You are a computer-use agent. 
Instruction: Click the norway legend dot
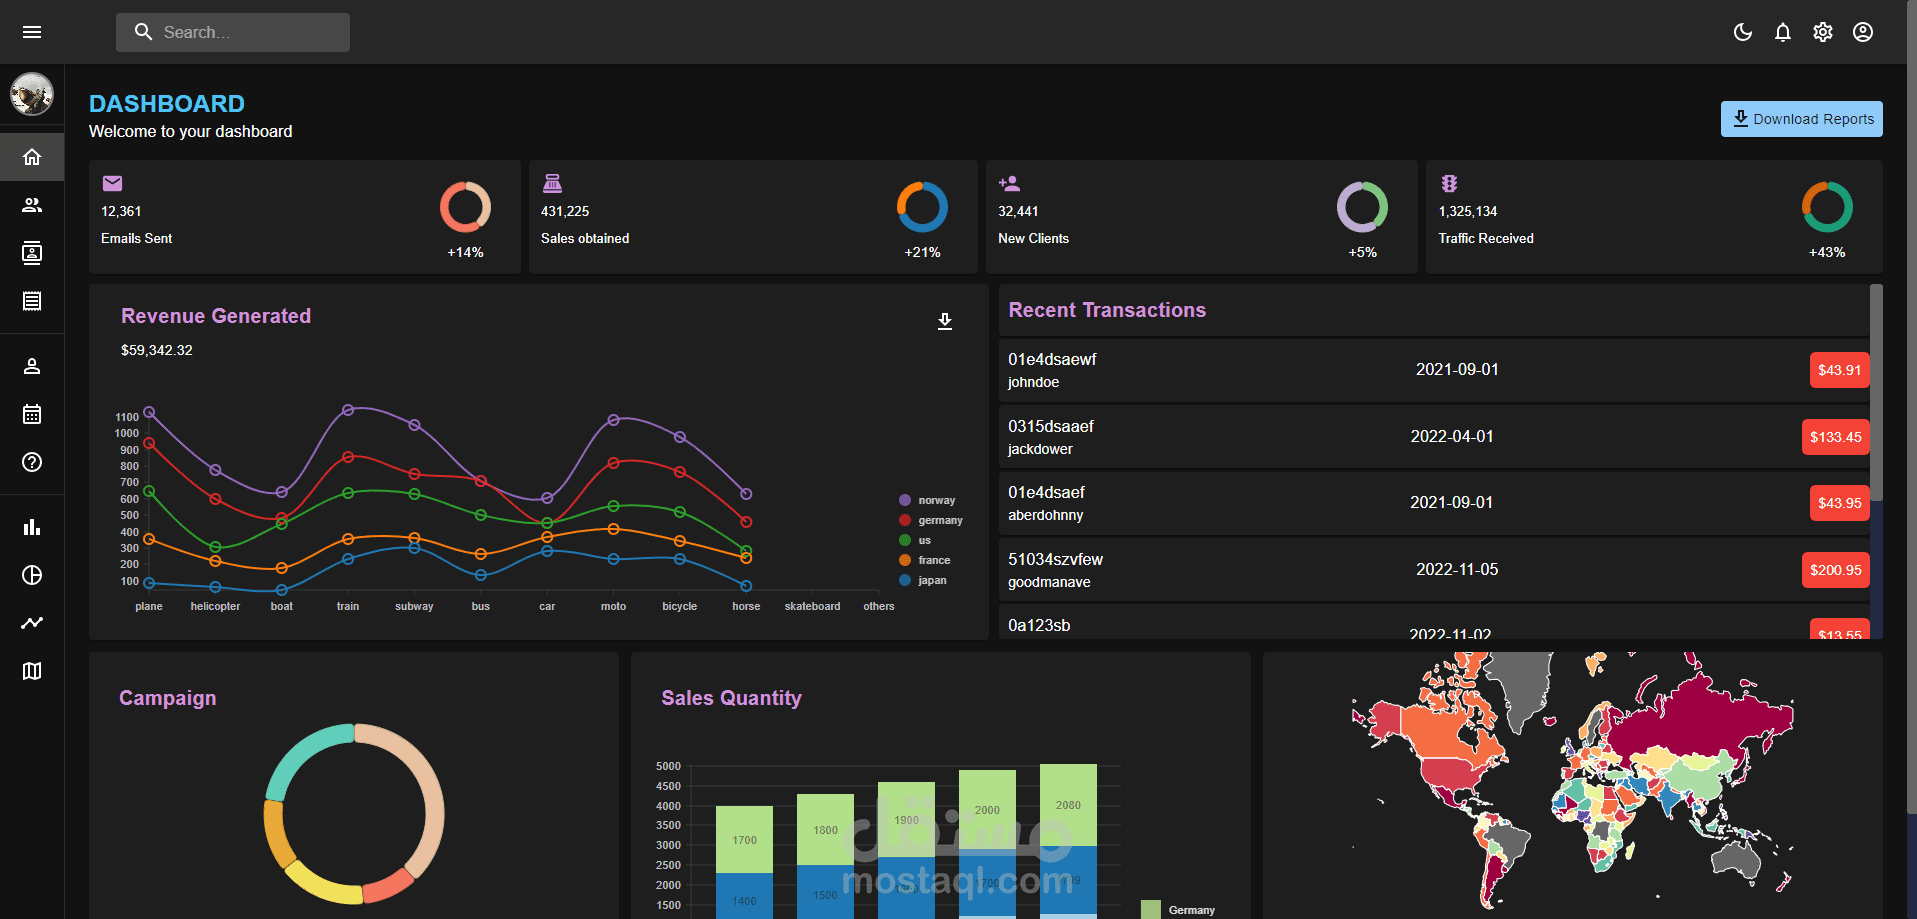click(x=905, y=500)
